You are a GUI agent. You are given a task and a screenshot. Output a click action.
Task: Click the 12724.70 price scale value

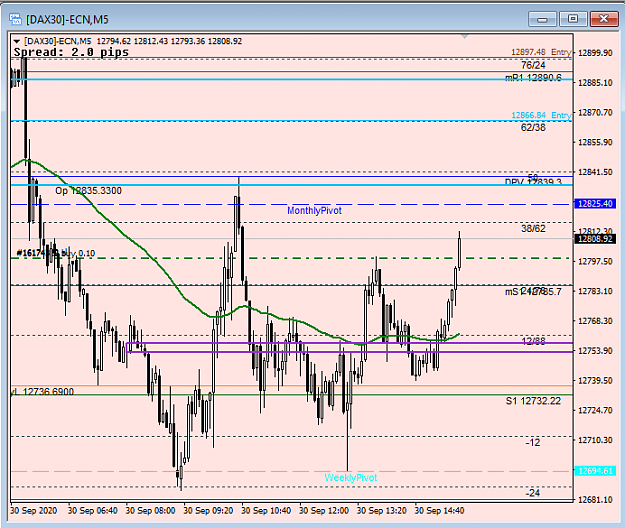tap(596, 410)
